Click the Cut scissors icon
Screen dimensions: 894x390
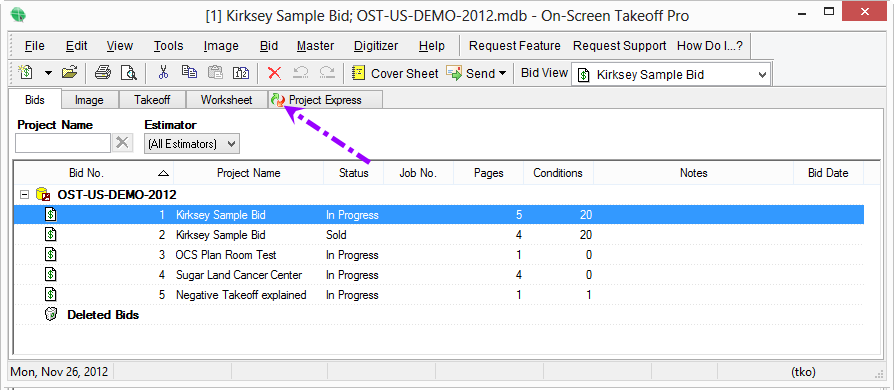coord(164,73)
